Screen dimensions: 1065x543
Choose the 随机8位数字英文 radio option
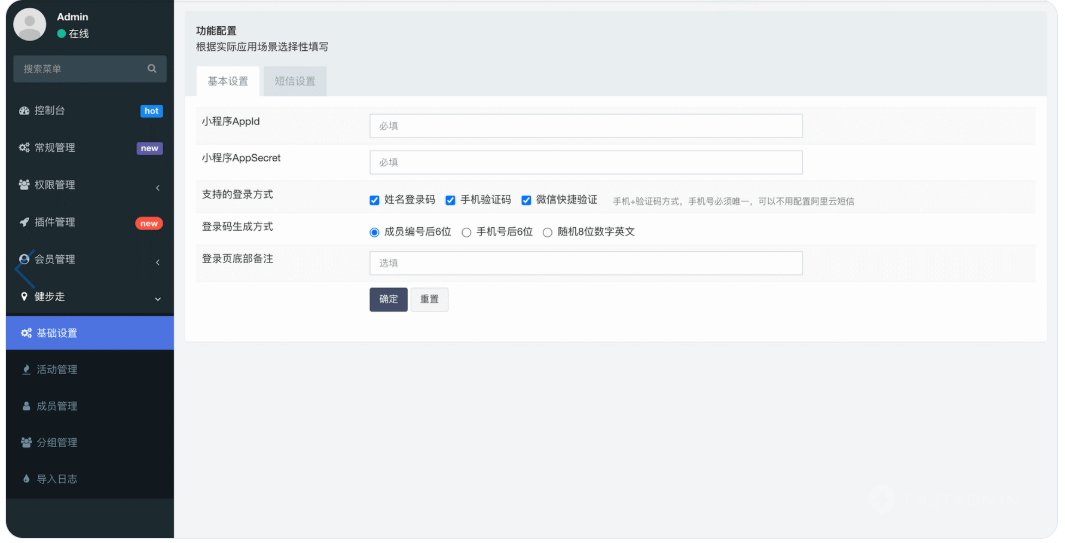(x=547, y=232)
